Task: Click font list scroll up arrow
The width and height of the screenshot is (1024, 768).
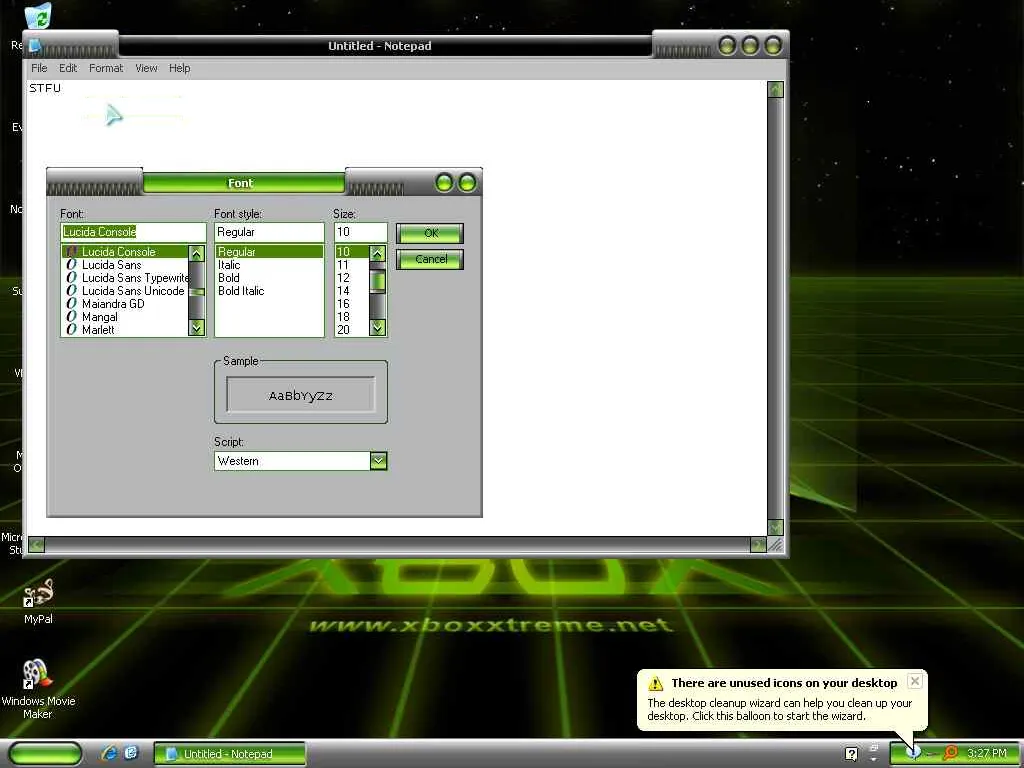Action: point(197,253)
